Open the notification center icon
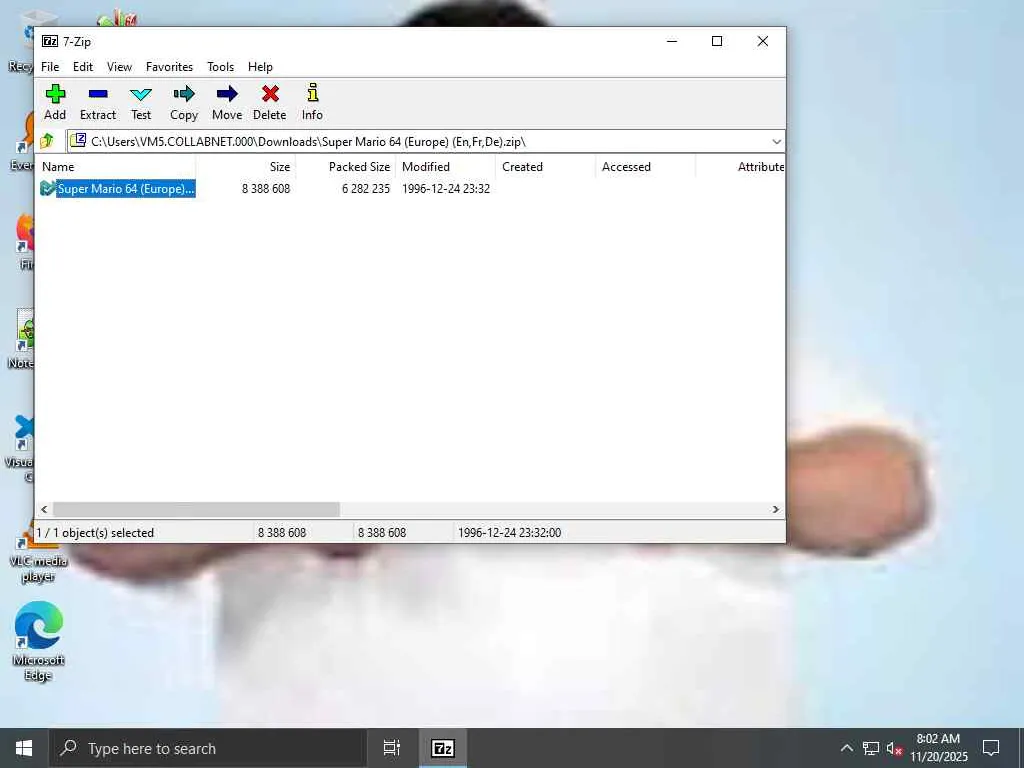 [991, 748]
